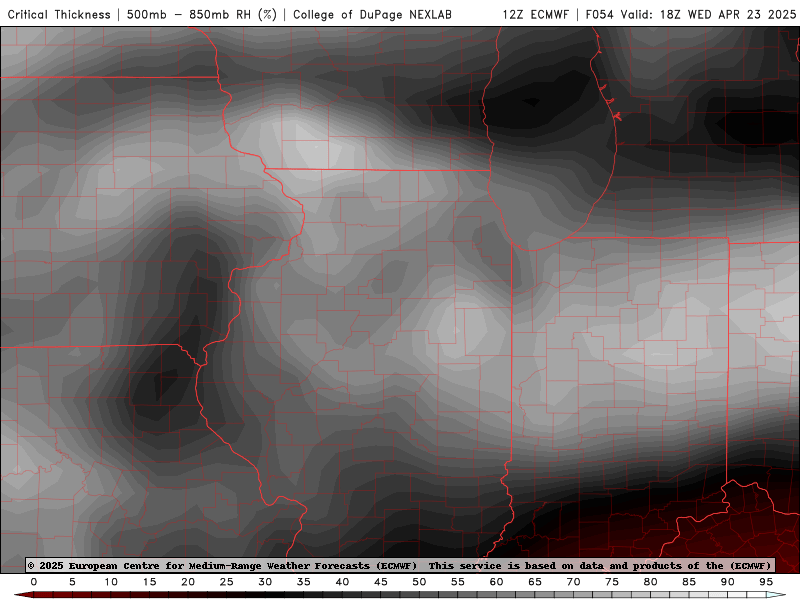The height and width of the screenshot is (600, 800).
Task: Click the 80 value on the color scale
Action: tap(651, 582)
